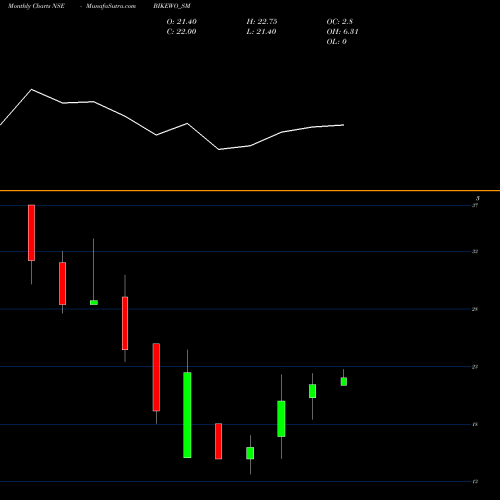Click the 23 price axis label
This screenshot has height=500, width=500.
[475, 367]
